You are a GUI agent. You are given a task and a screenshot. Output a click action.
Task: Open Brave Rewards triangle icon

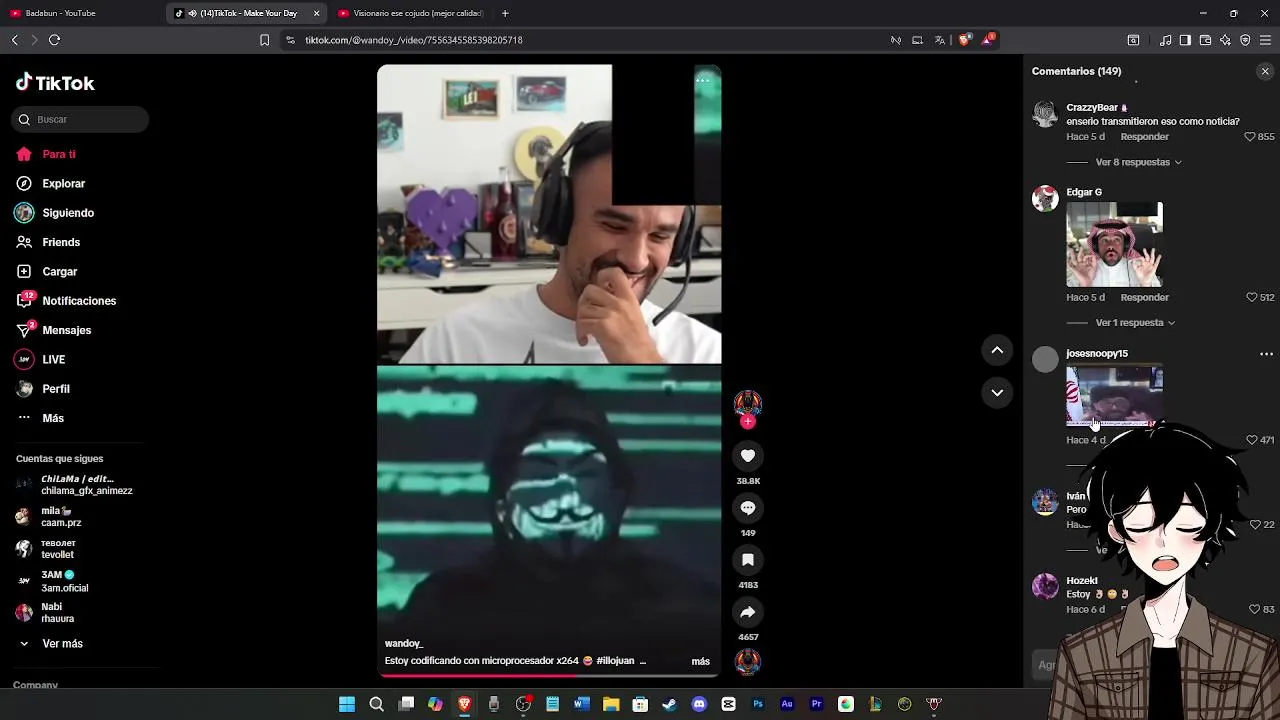point(988,40)
